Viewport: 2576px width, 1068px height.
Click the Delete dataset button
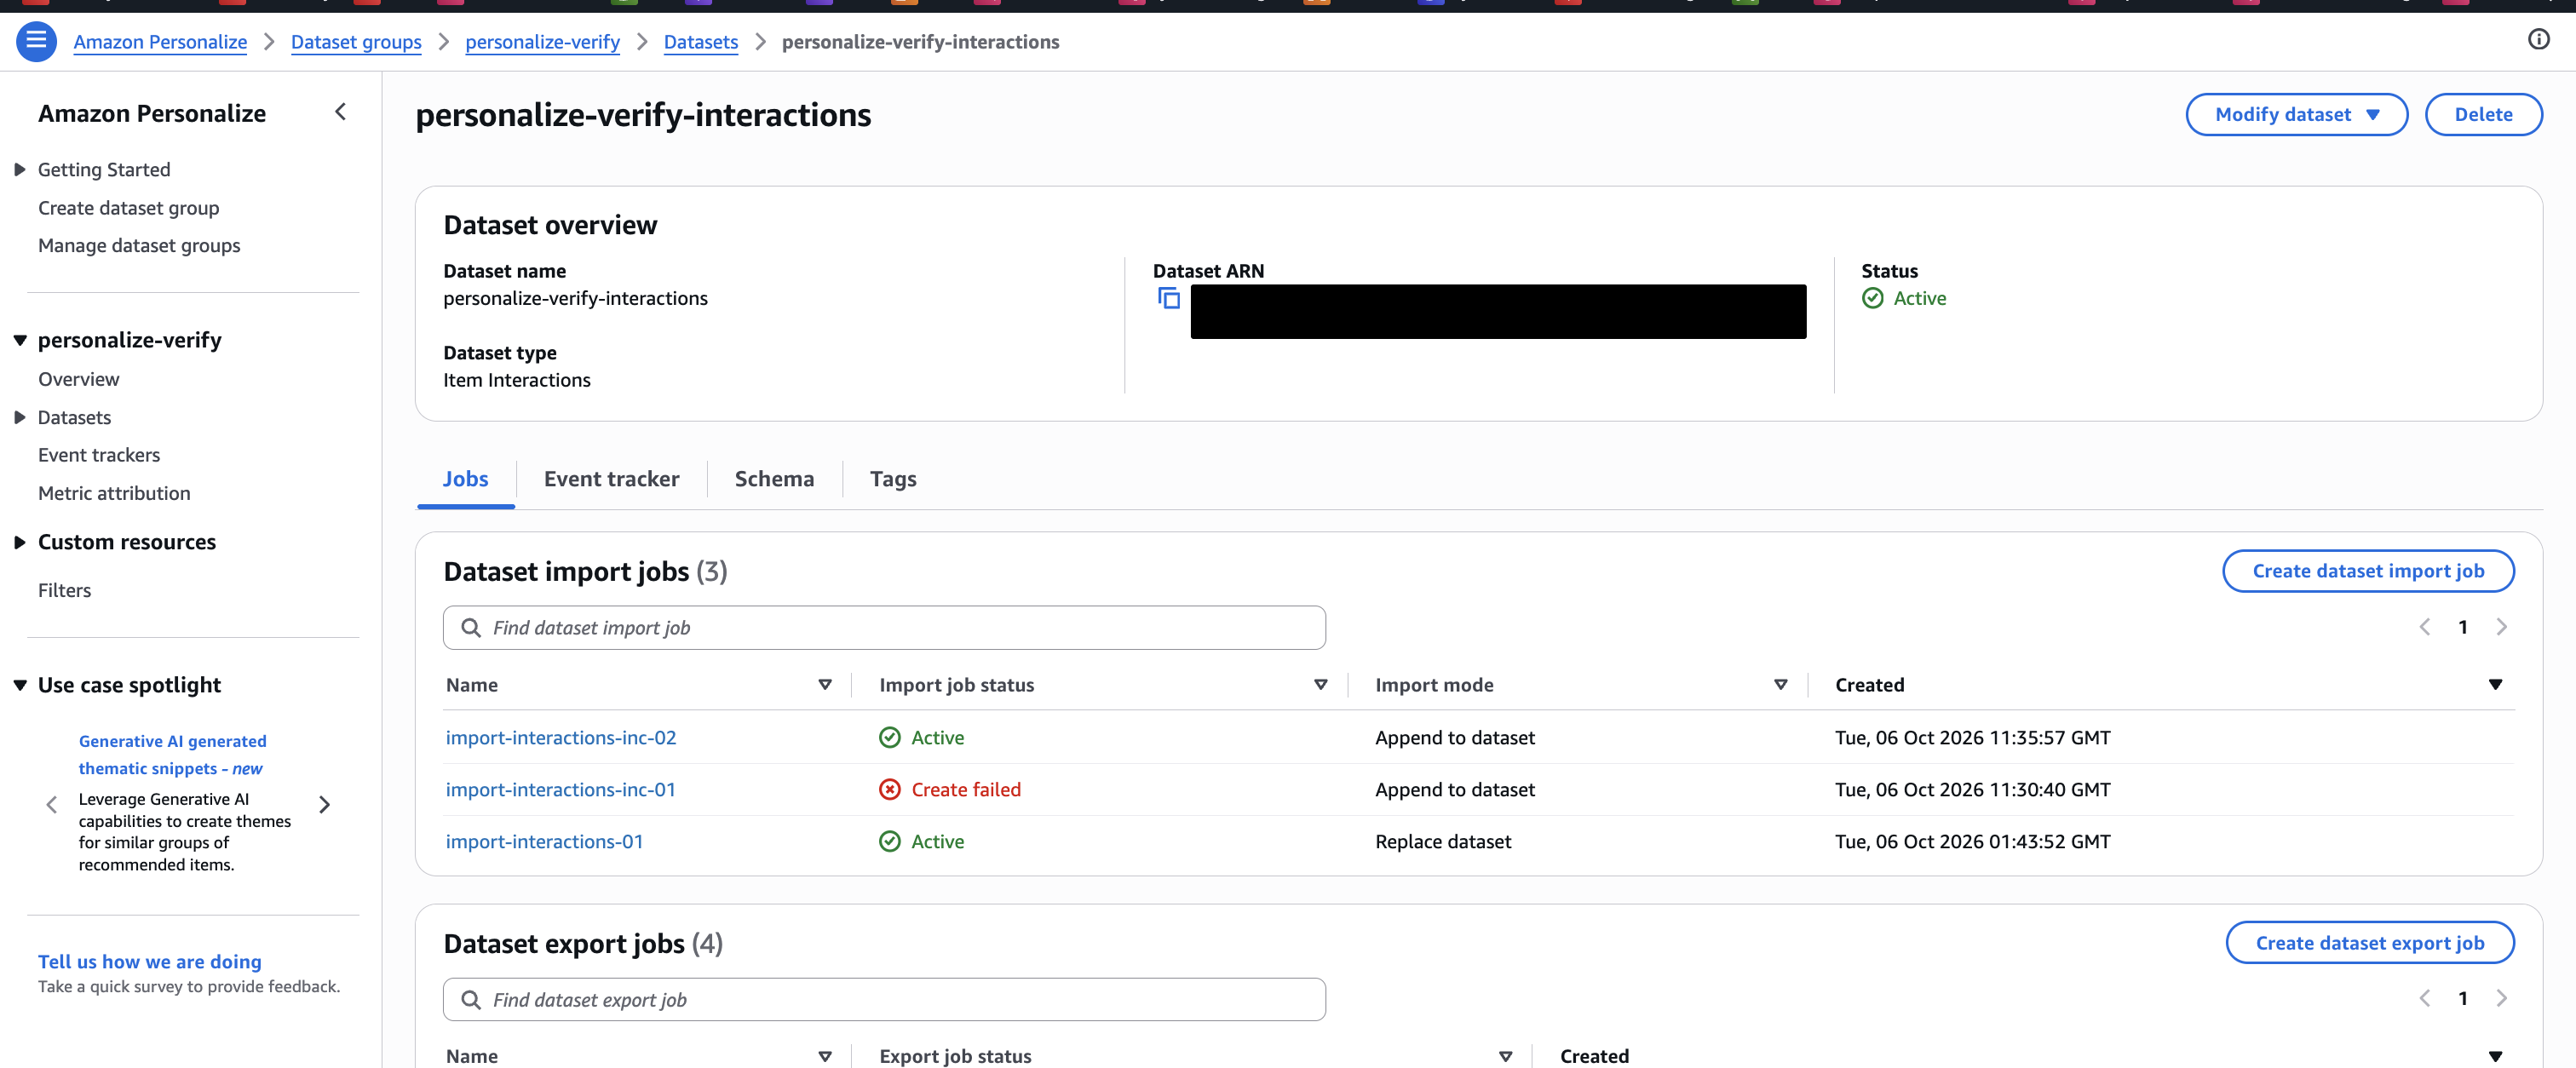point(2483,114)
